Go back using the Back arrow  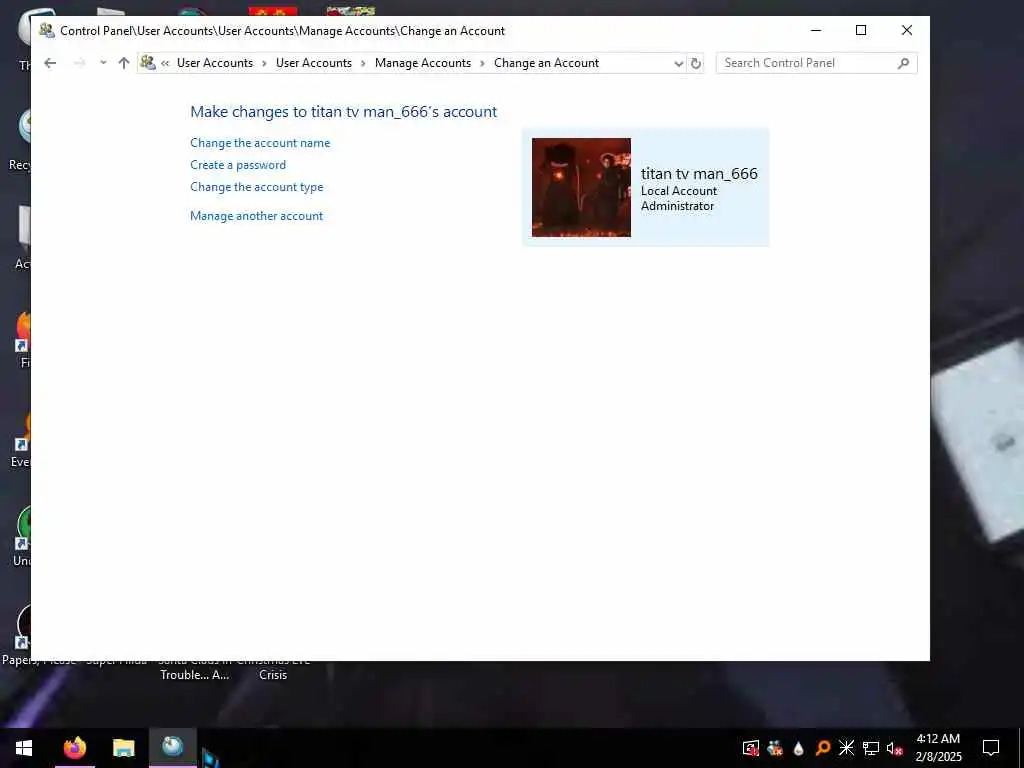click(x=50, y=63)
